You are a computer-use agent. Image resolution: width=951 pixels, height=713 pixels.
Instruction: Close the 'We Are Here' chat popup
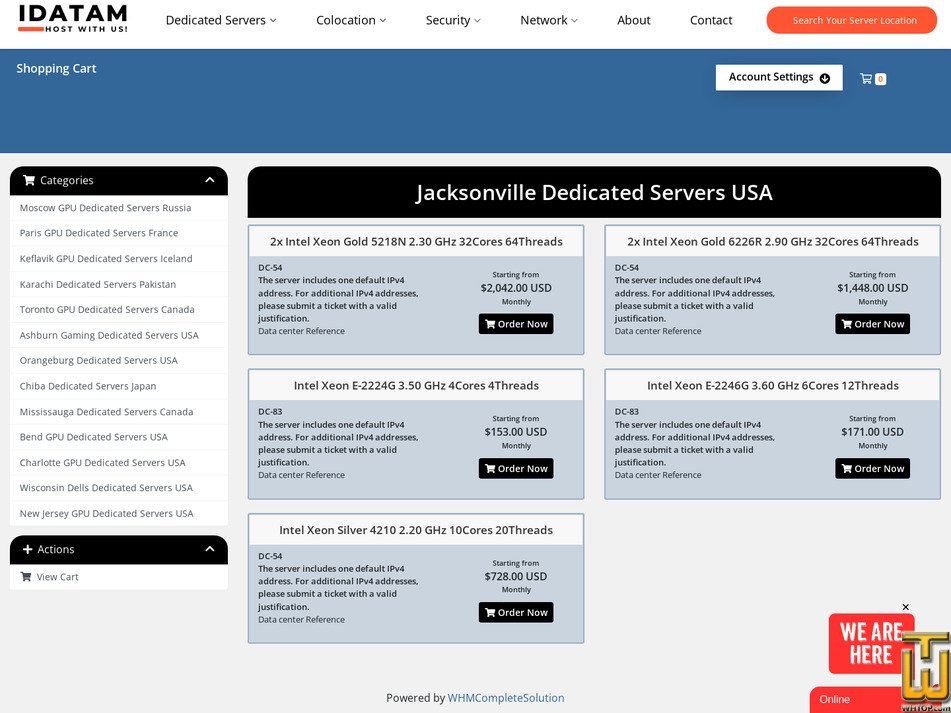pyautogui.click(x=906, y=607)
